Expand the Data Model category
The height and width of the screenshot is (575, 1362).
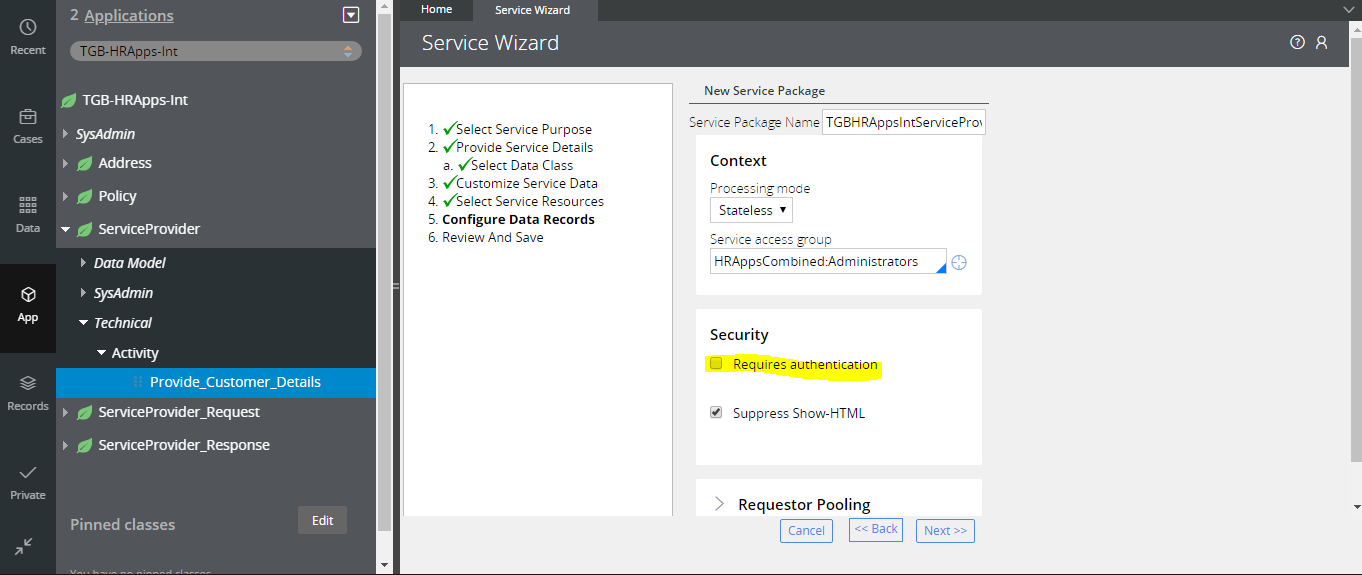pos(84,263)
